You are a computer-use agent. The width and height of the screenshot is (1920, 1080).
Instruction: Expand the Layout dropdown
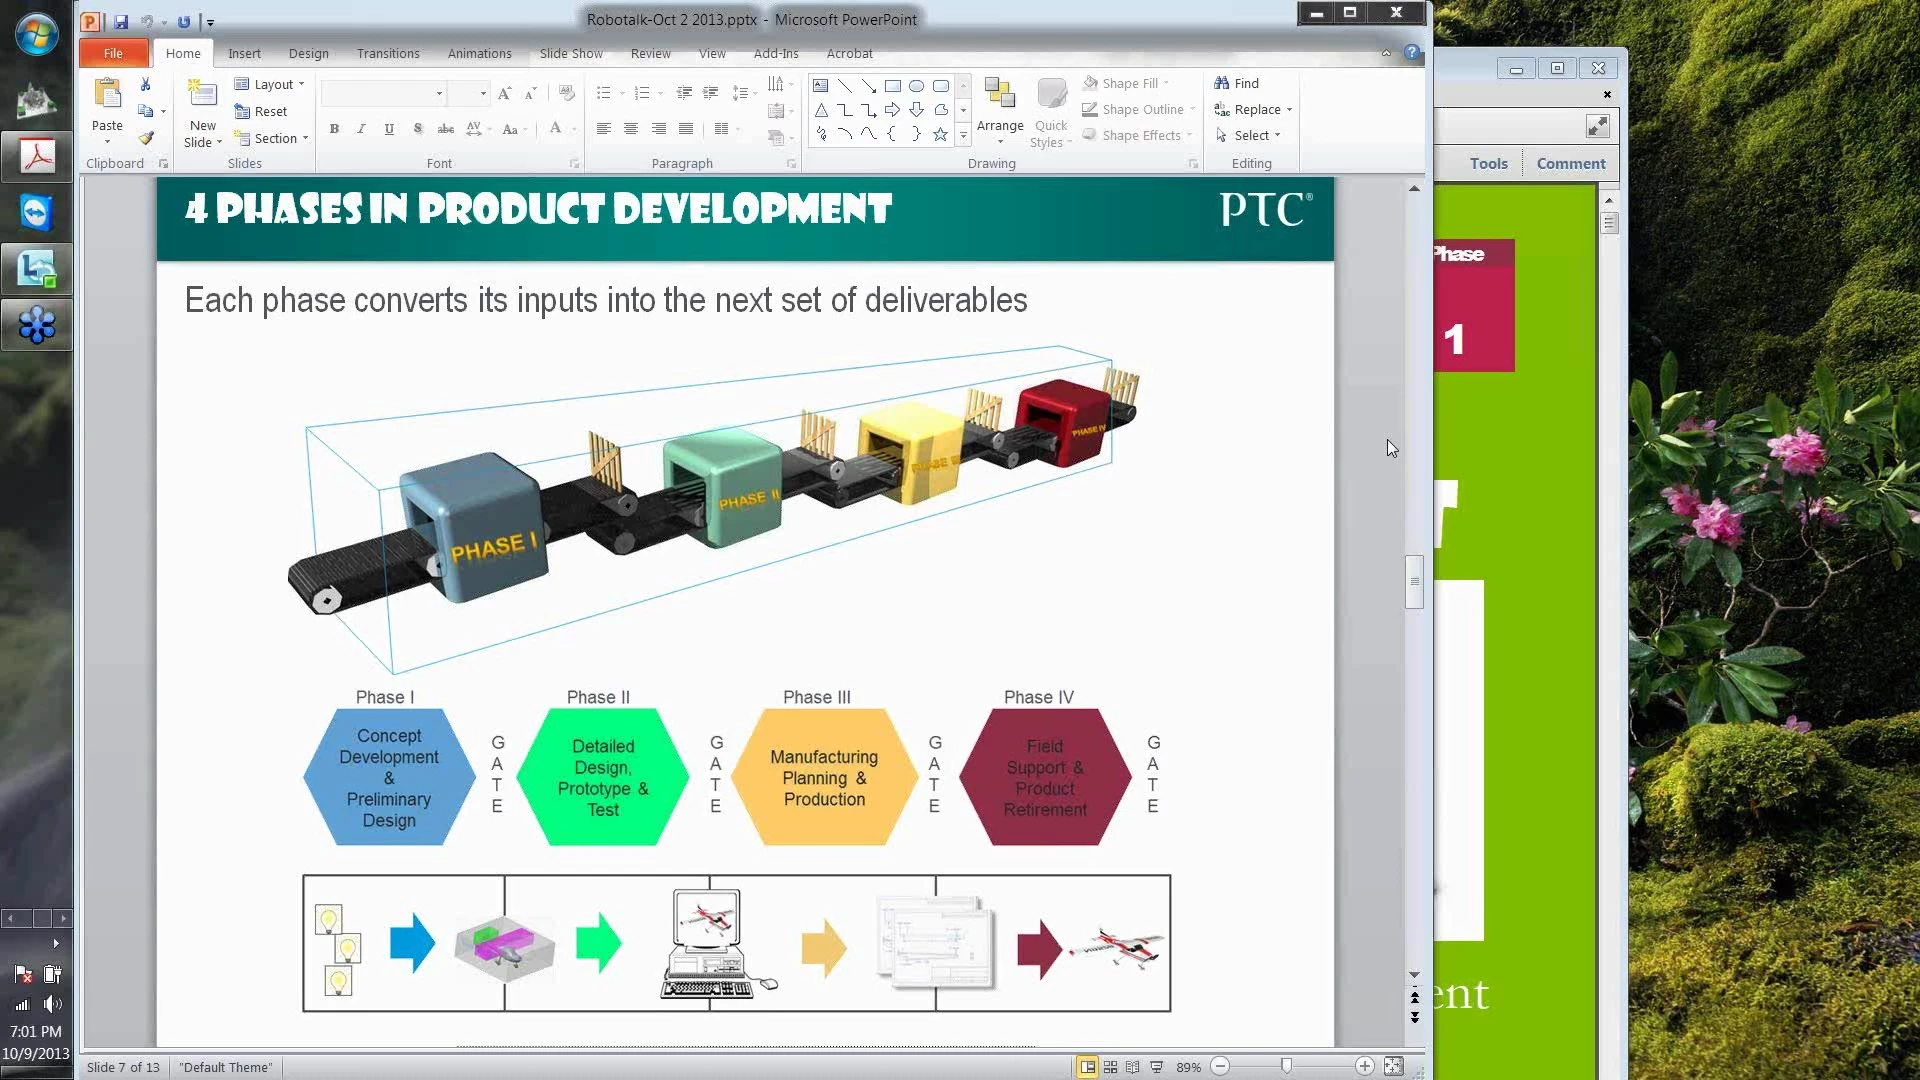click(x=271, y=84)
